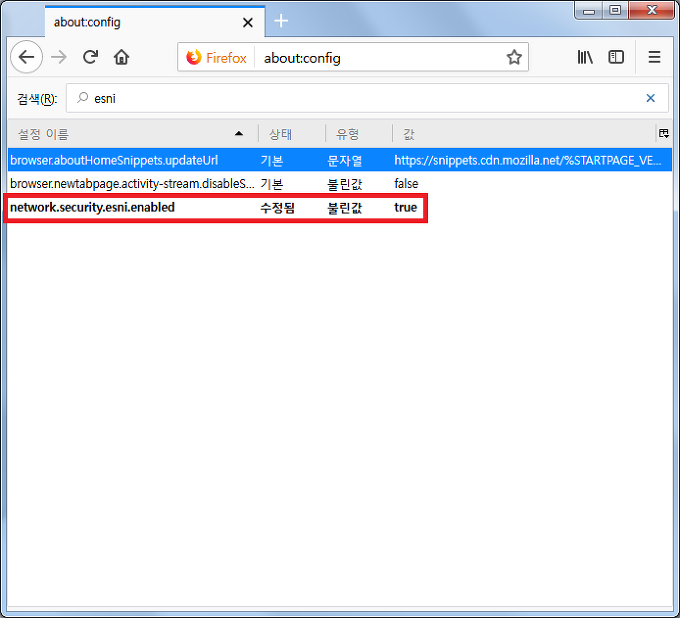
Task: Toggle the sidebar panel icon
Action: click(x=616, y=57)
